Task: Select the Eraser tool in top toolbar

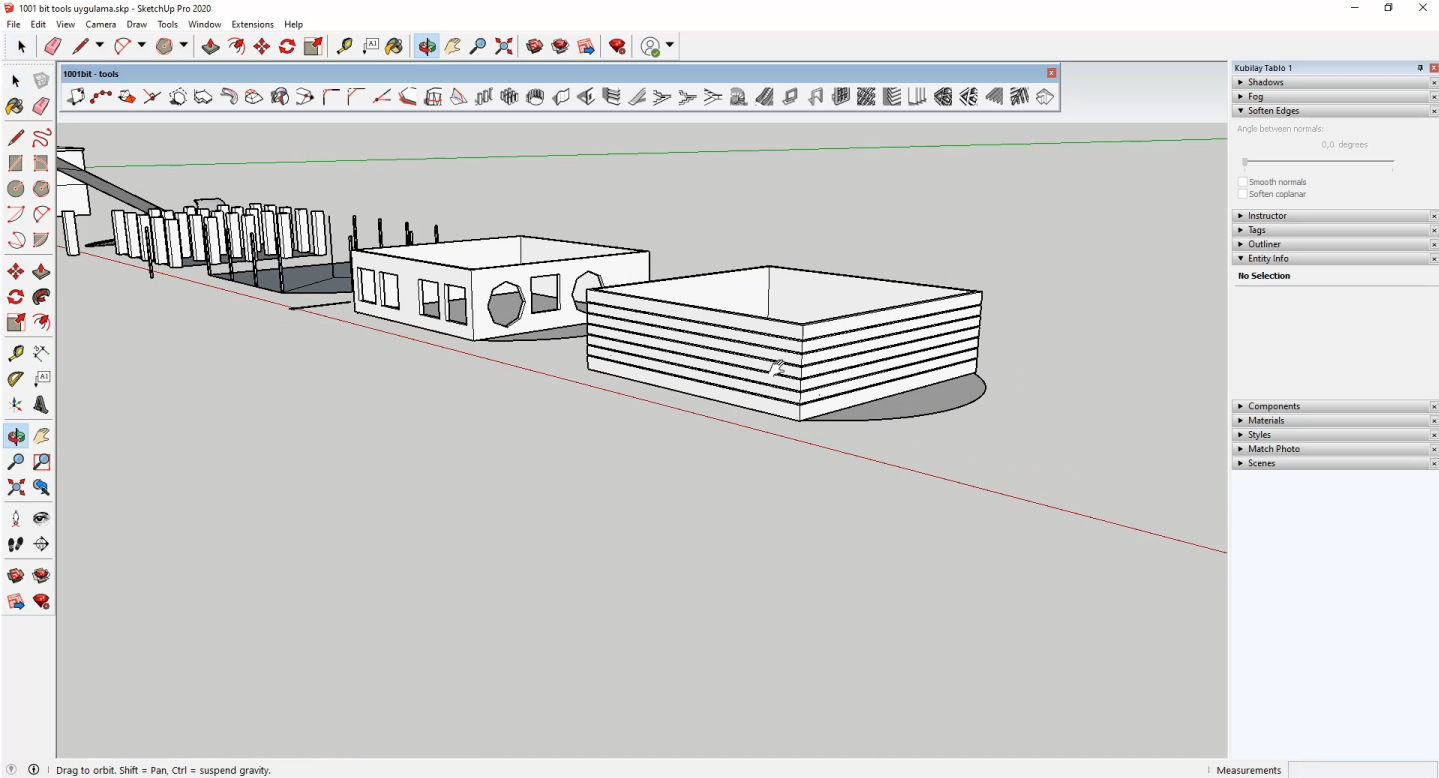Action: point(53,46)
